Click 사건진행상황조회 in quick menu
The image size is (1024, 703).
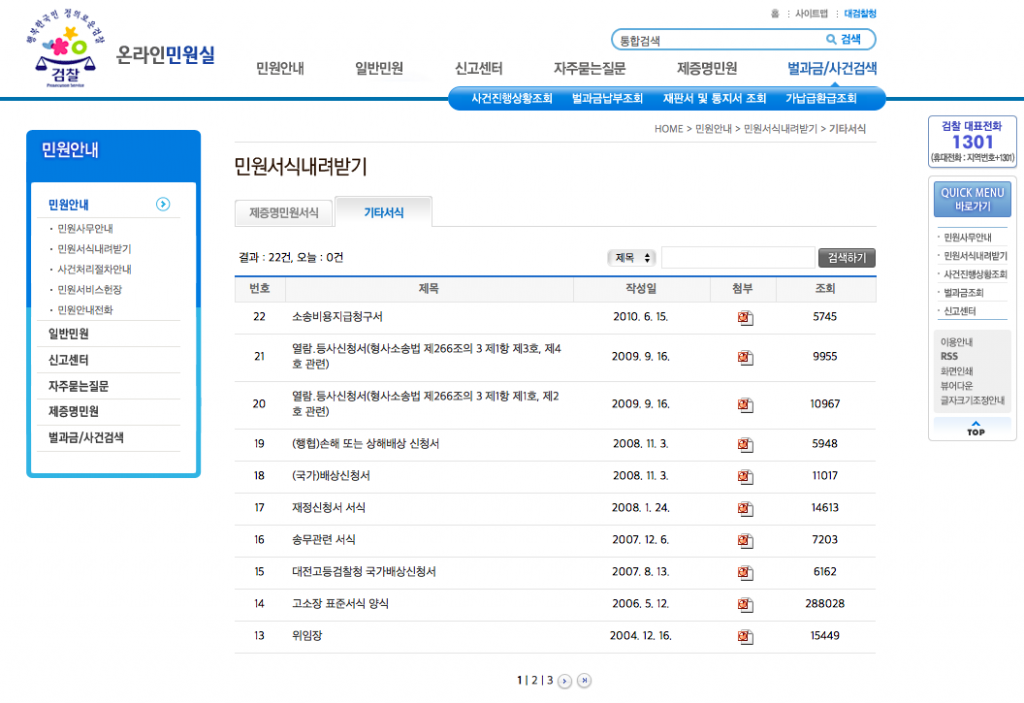(x=975, y=274)
